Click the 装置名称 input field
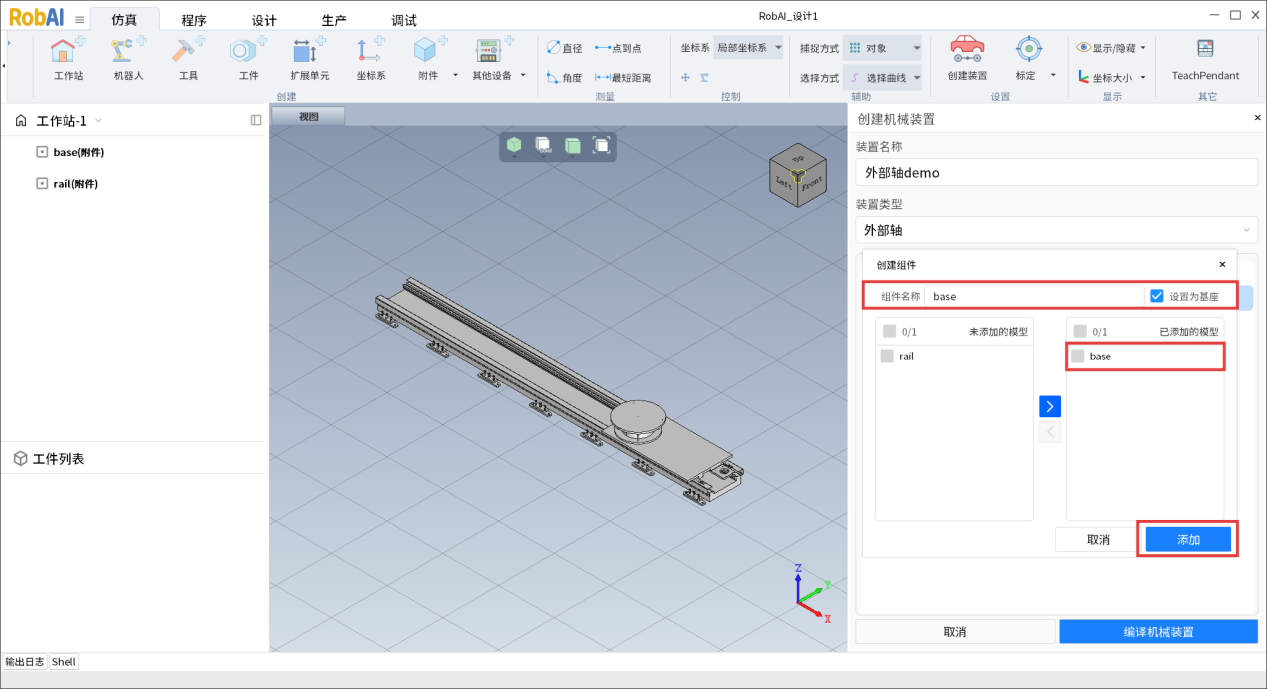Image resolution: width=1267 pixels, height=689 pixels. pyautogui.click(x=1056, y=172)
